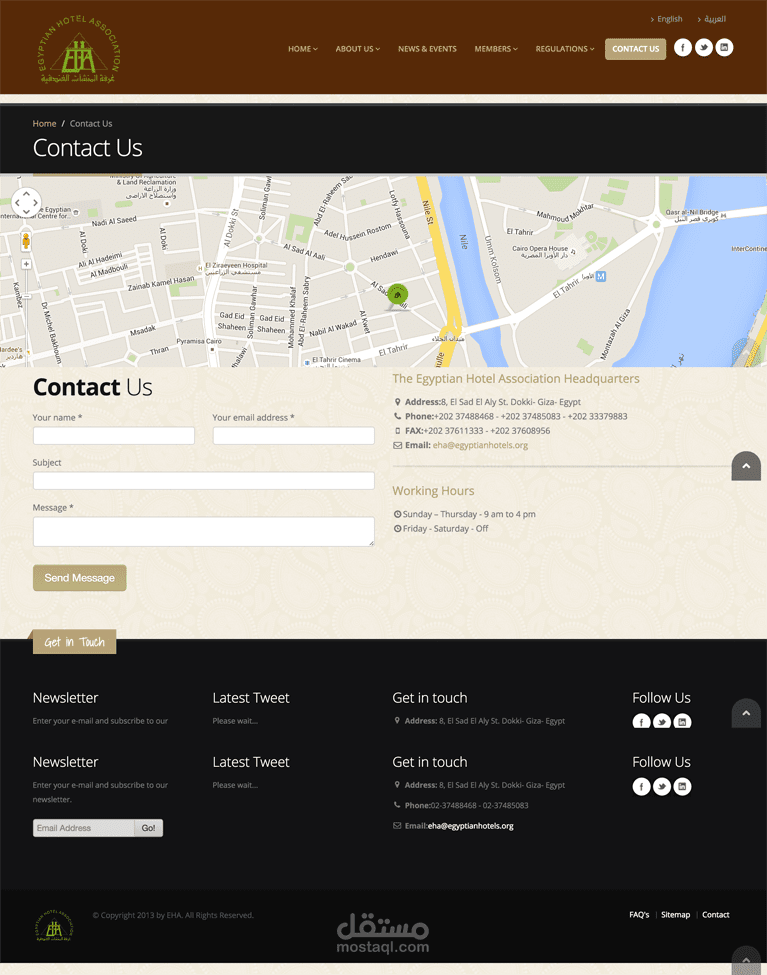The width and height of the screenshot is (767, 975).
Task: Click the Facebook icon under lower Follow Us
Action: (x=641, y=787)
